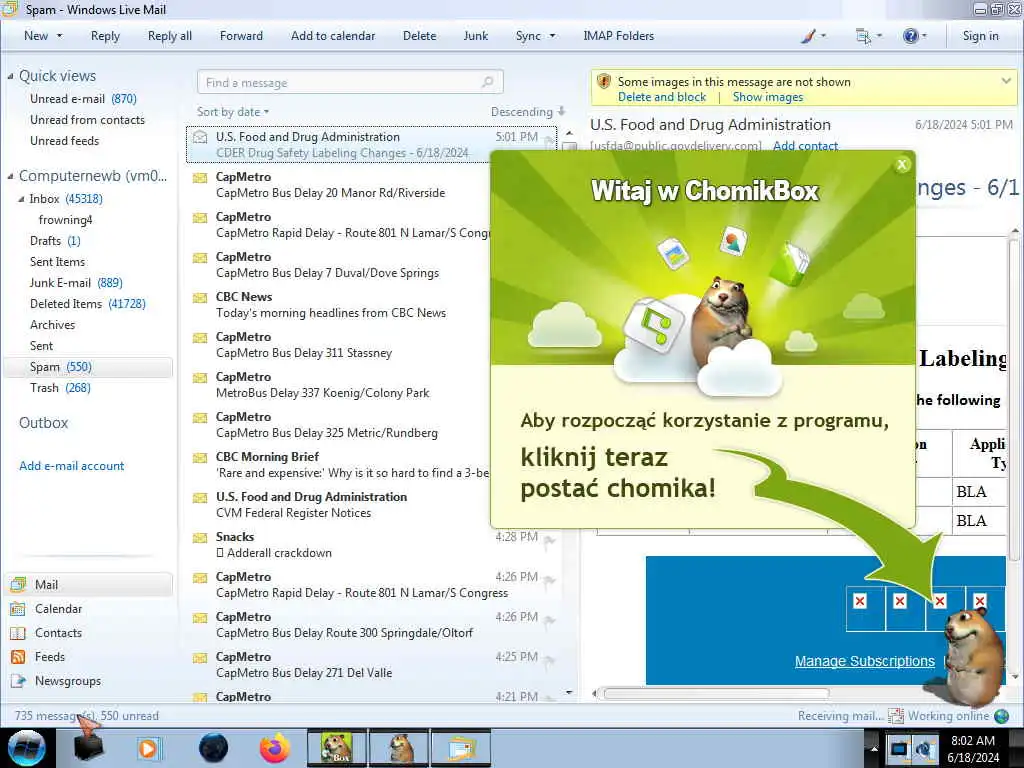Click Reply in the toolbar
Viewport: 1024px width, 768px height.
tap(105, 36)
